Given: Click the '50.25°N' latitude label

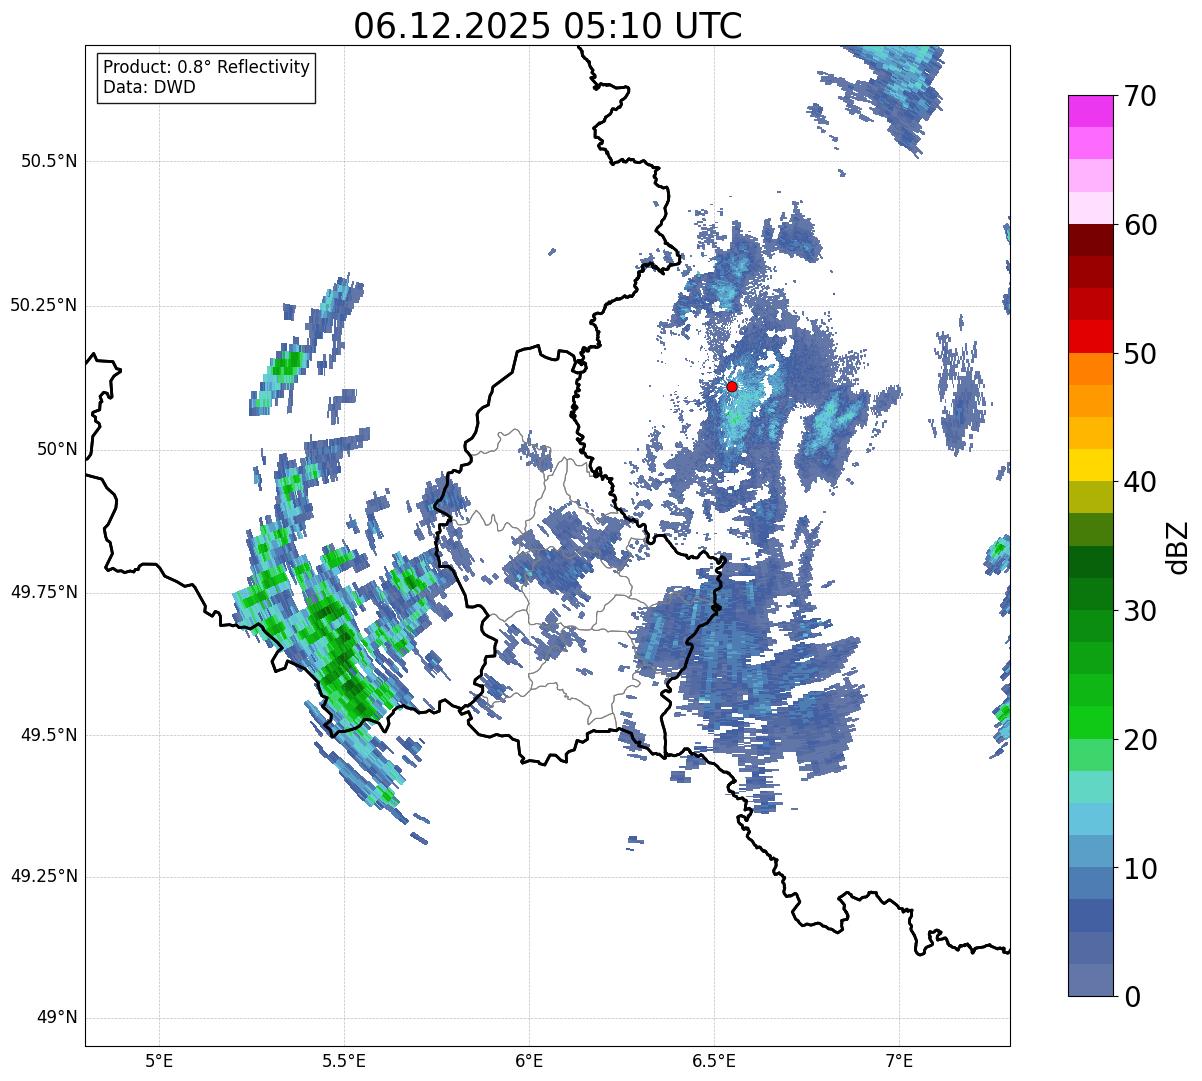Looking at the screenshot, I should [44, 305].
